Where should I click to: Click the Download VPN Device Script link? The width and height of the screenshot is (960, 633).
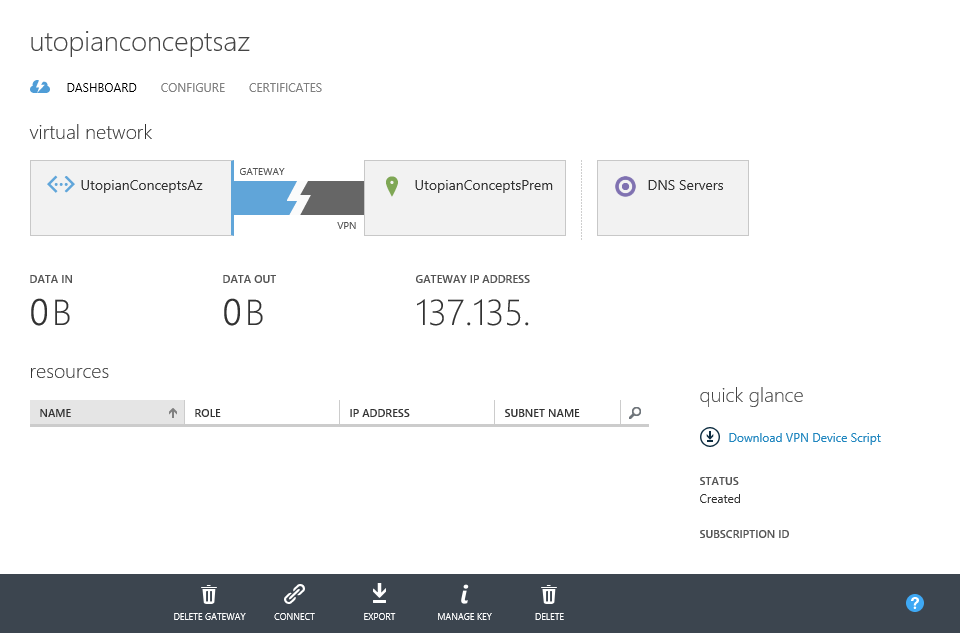(804, 438)
